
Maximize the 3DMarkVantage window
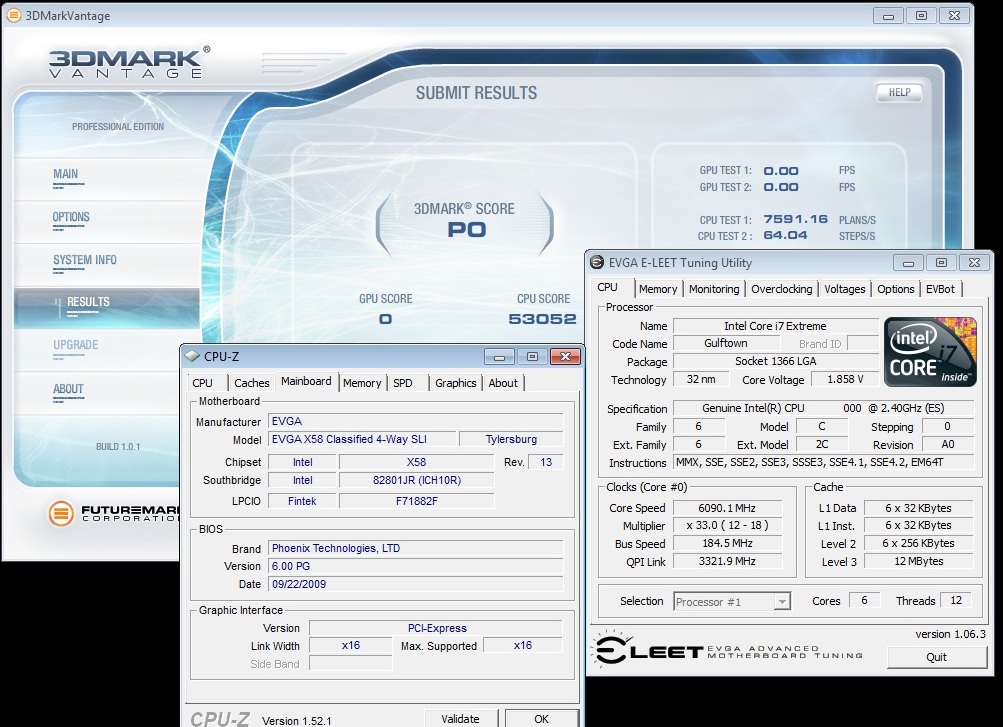[x=921, y=15]
